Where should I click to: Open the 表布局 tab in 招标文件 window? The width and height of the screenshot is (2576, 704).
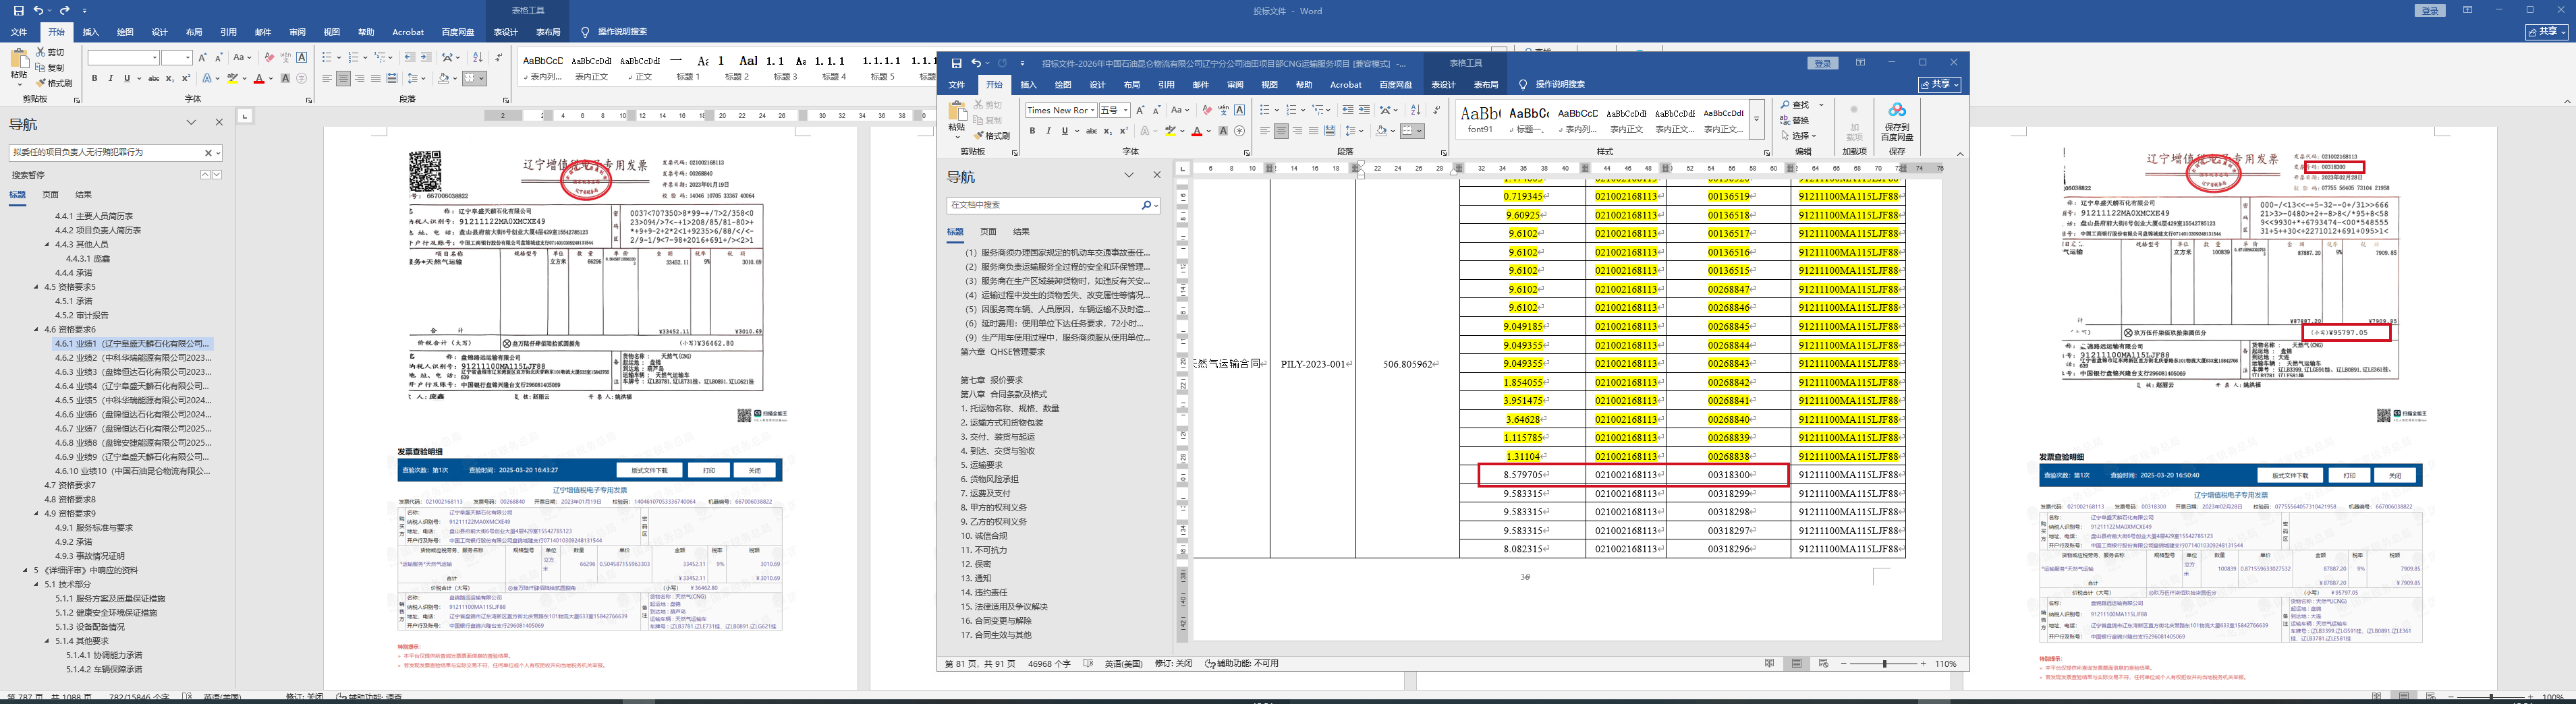point(1486,85)
